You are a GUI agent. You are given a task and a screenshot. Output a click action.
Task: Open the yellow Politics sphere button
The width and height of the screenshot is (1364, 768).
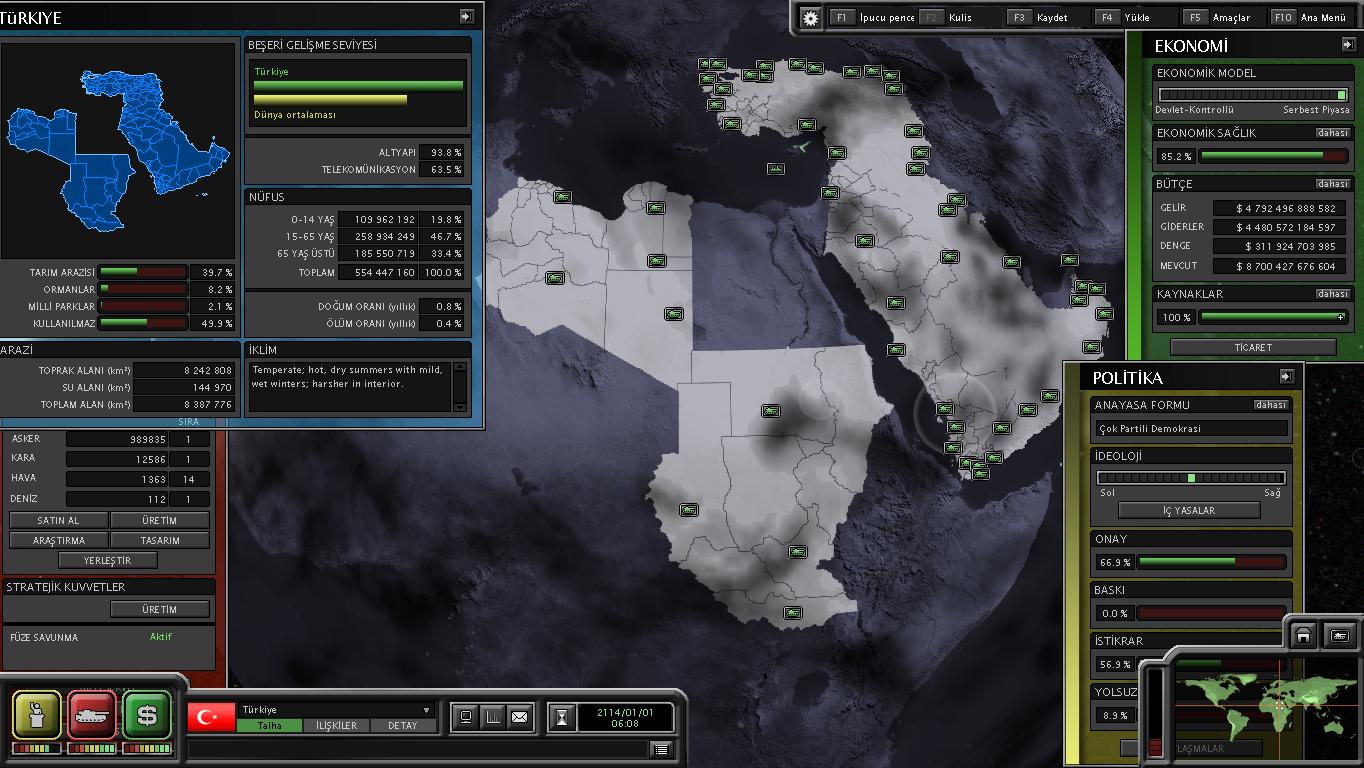point(36,714)
